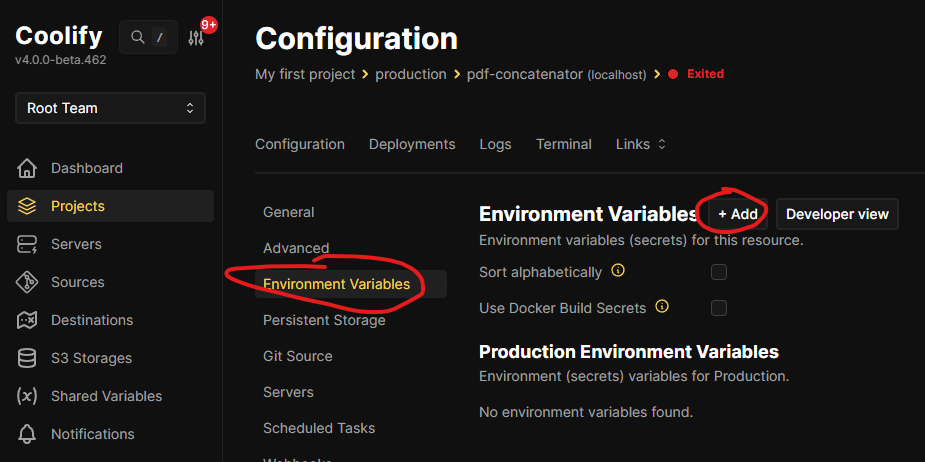Expand the Links dropdown menu
Screen dimensions: 925x462
coord(641,144)
